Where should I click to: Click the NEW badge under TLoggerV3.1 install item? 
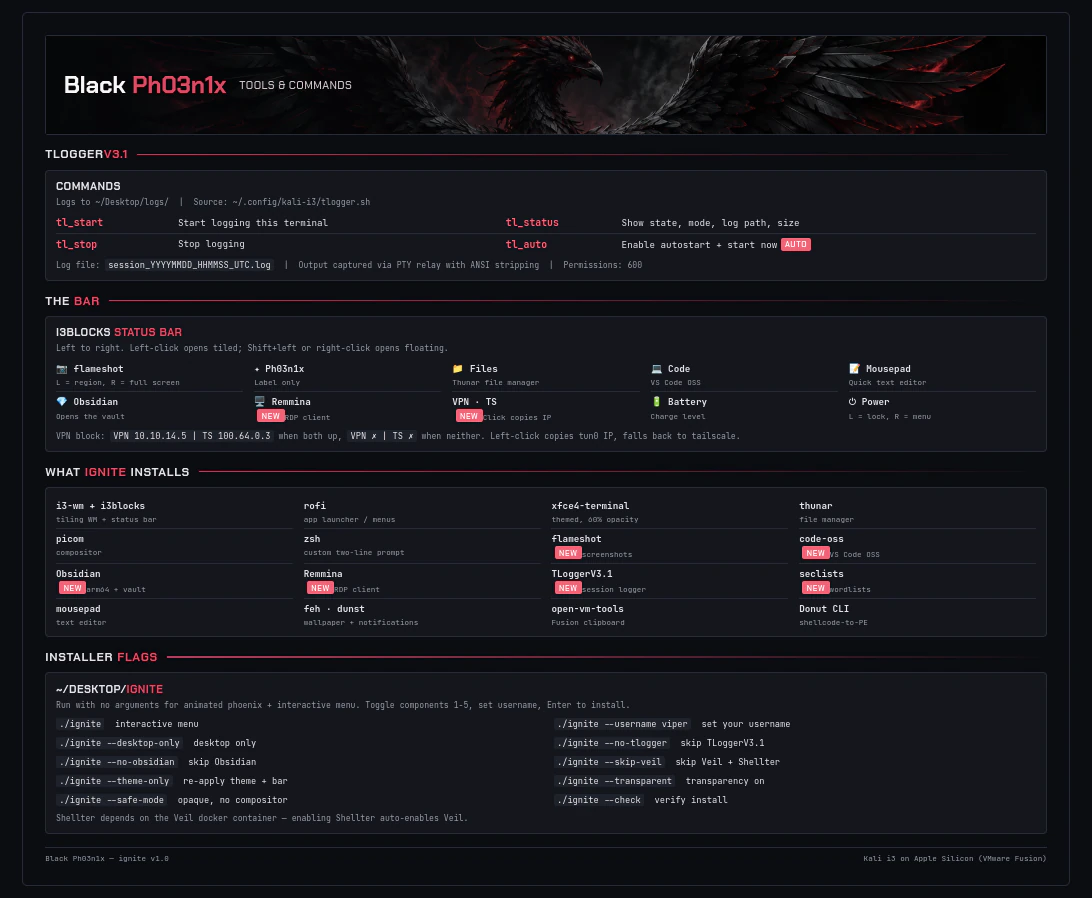coord(568,588)
